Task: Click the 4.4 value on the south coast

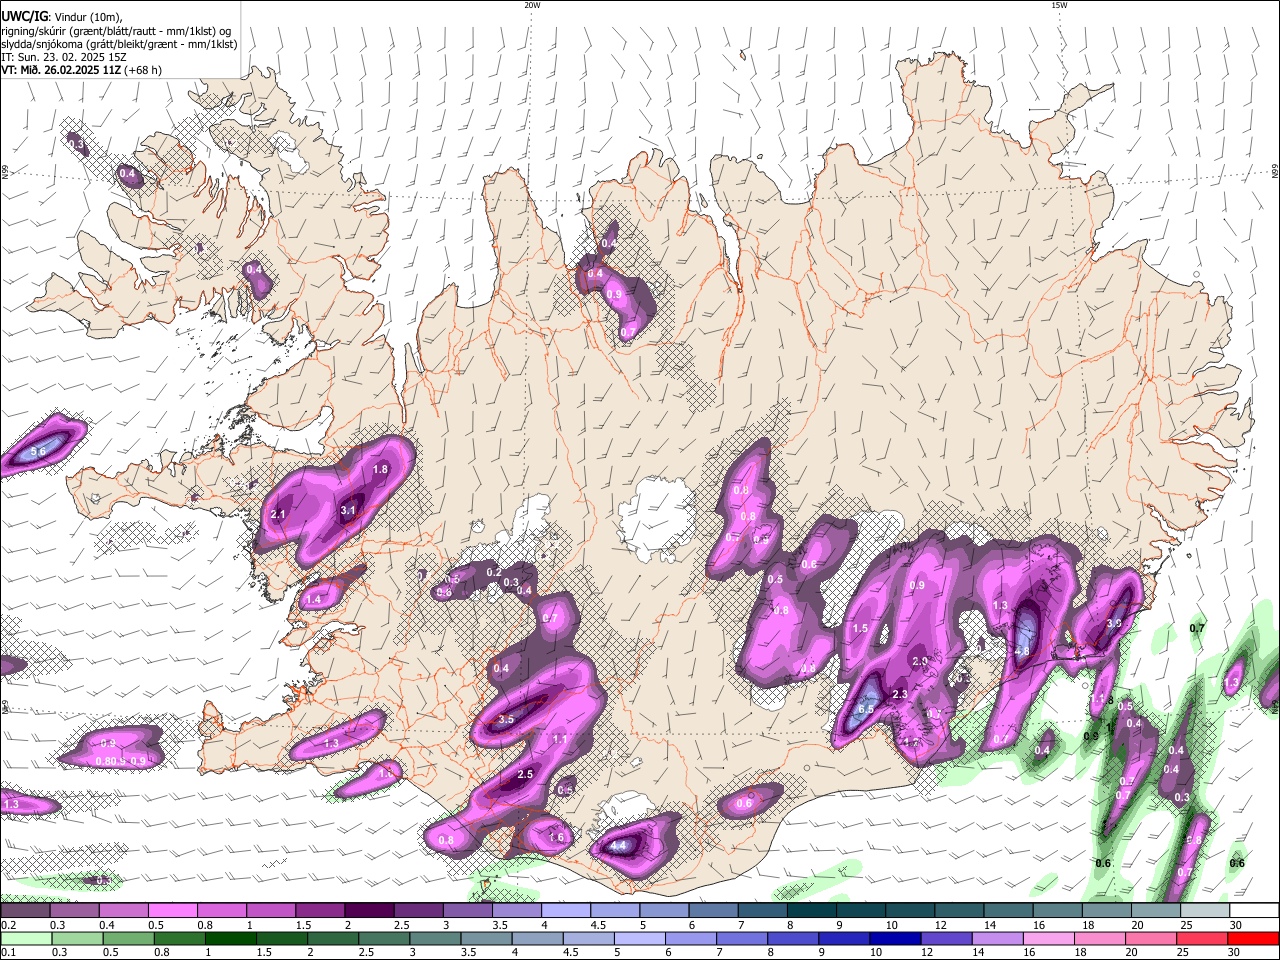Action: 618,846
